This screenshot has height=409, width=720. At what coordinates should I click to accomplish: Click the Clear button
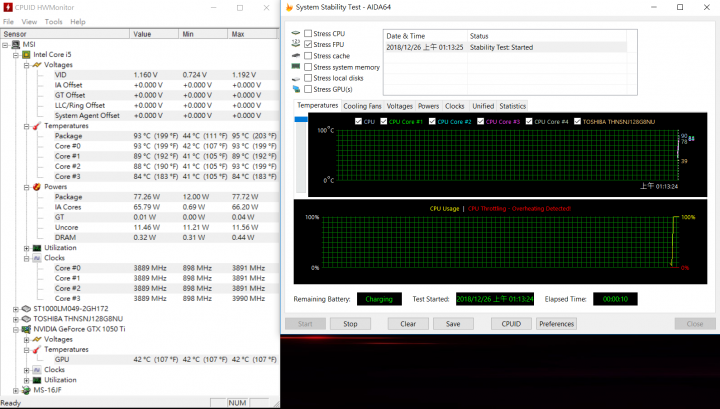click(408, 324)
